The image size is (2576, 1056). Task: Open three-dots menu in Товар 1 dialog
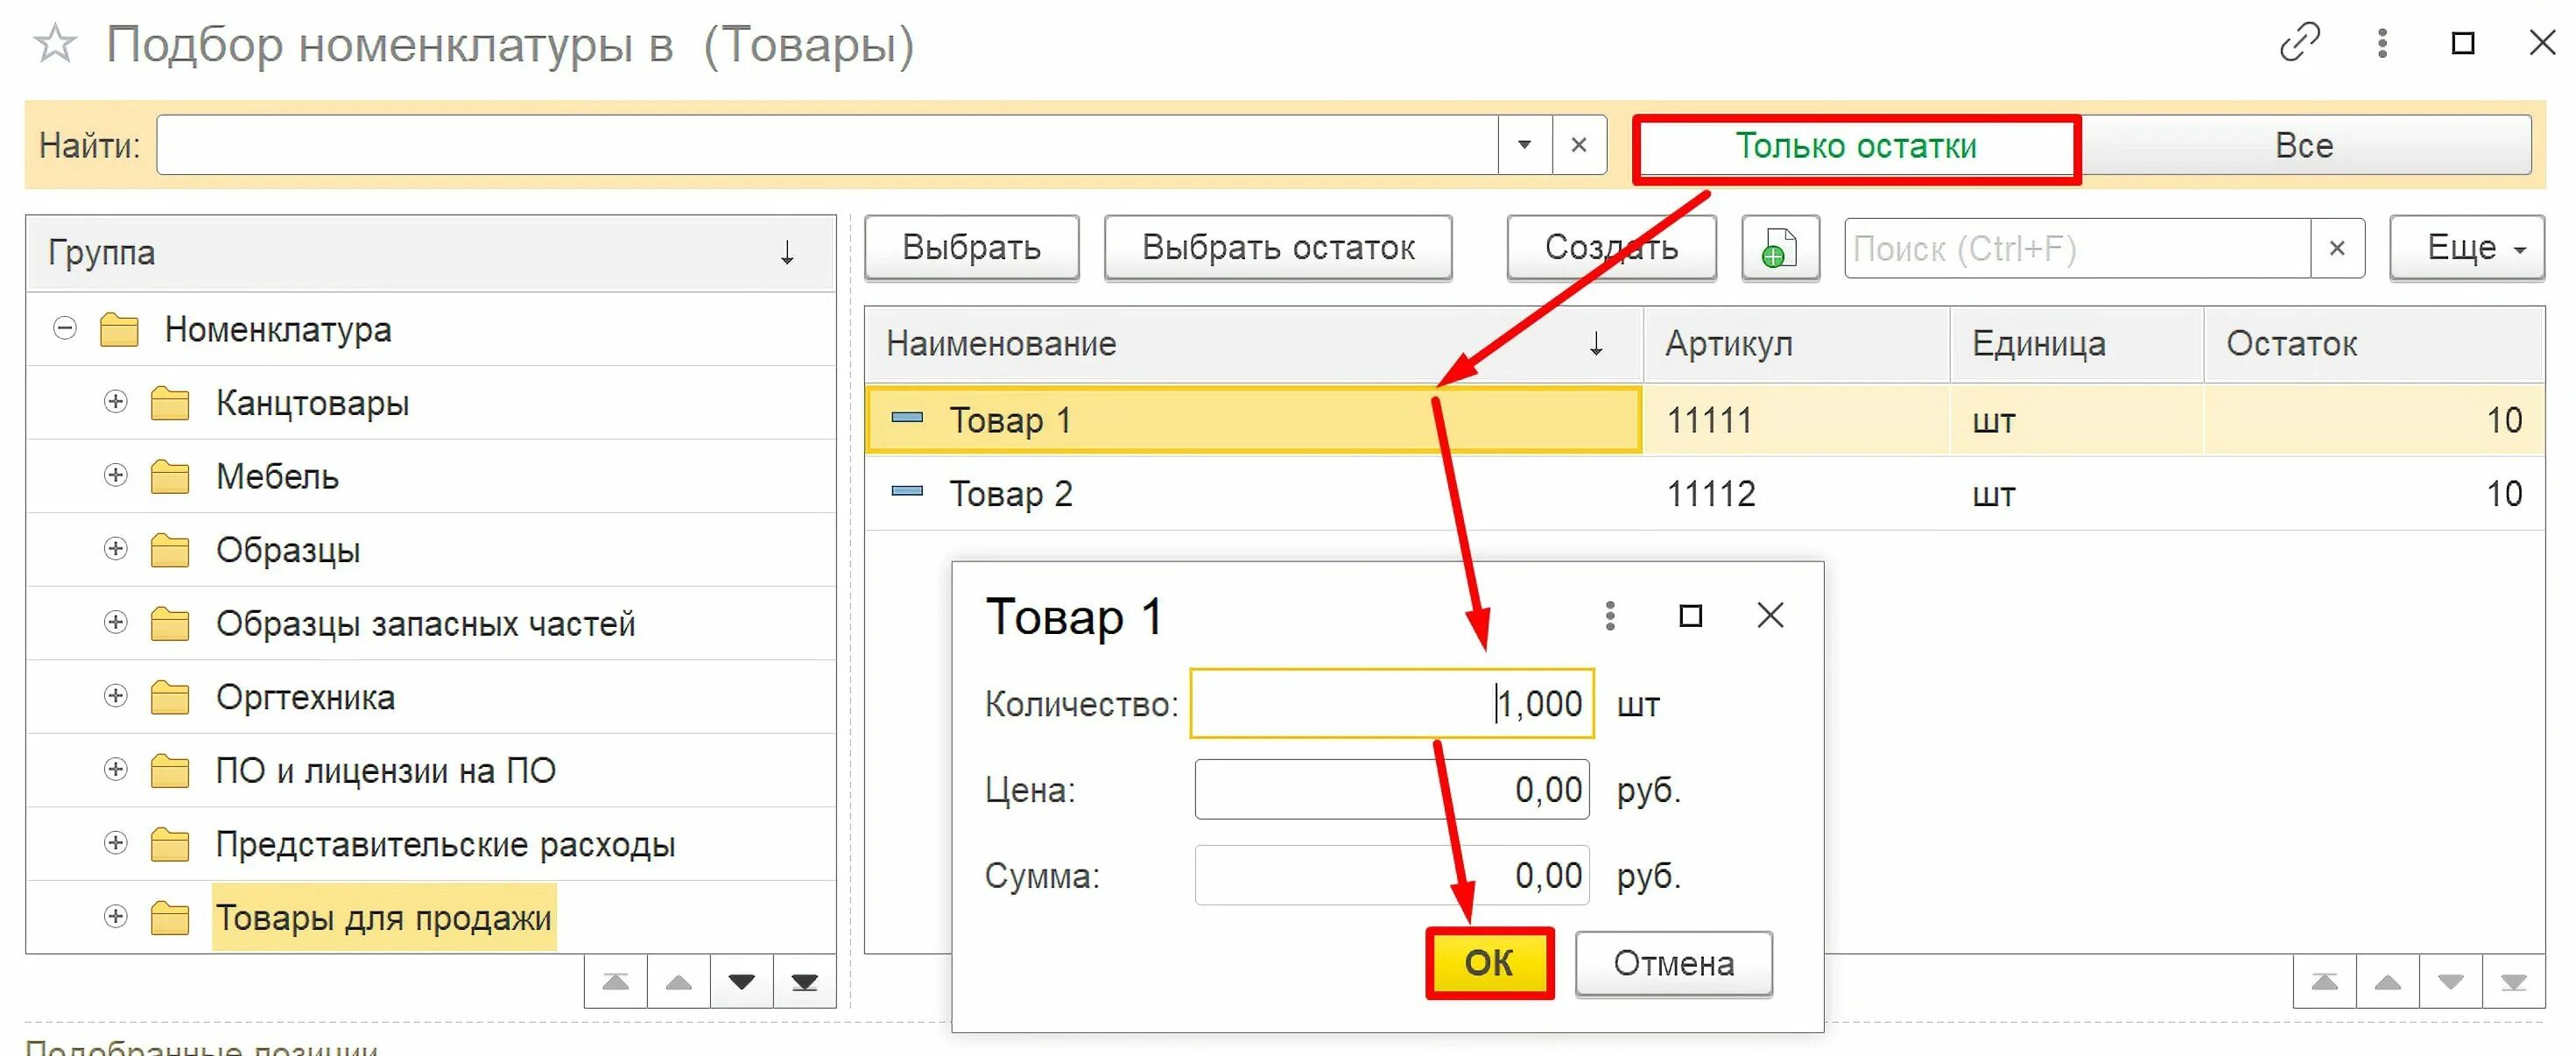pyautogui.click(x=1609, y=616)
